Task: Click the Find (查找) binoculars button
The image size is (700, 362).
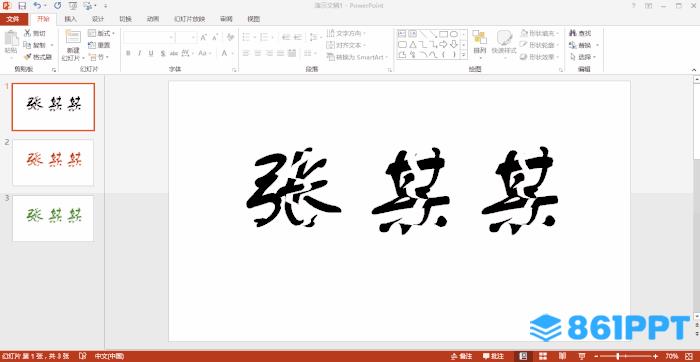Action: pos(580,33)
